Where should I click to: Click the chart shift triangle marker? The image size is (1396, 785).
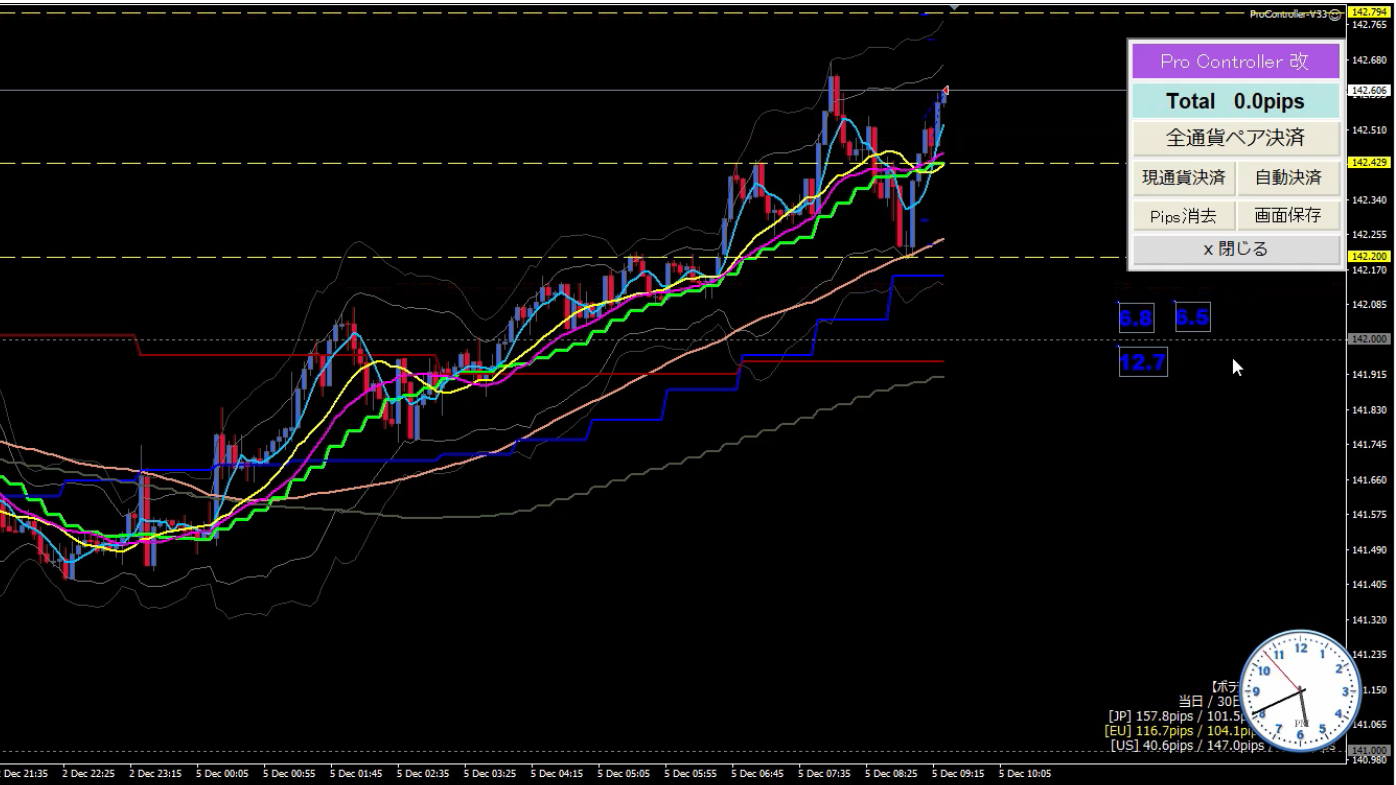pyautogui.click(x=953, y=6)
